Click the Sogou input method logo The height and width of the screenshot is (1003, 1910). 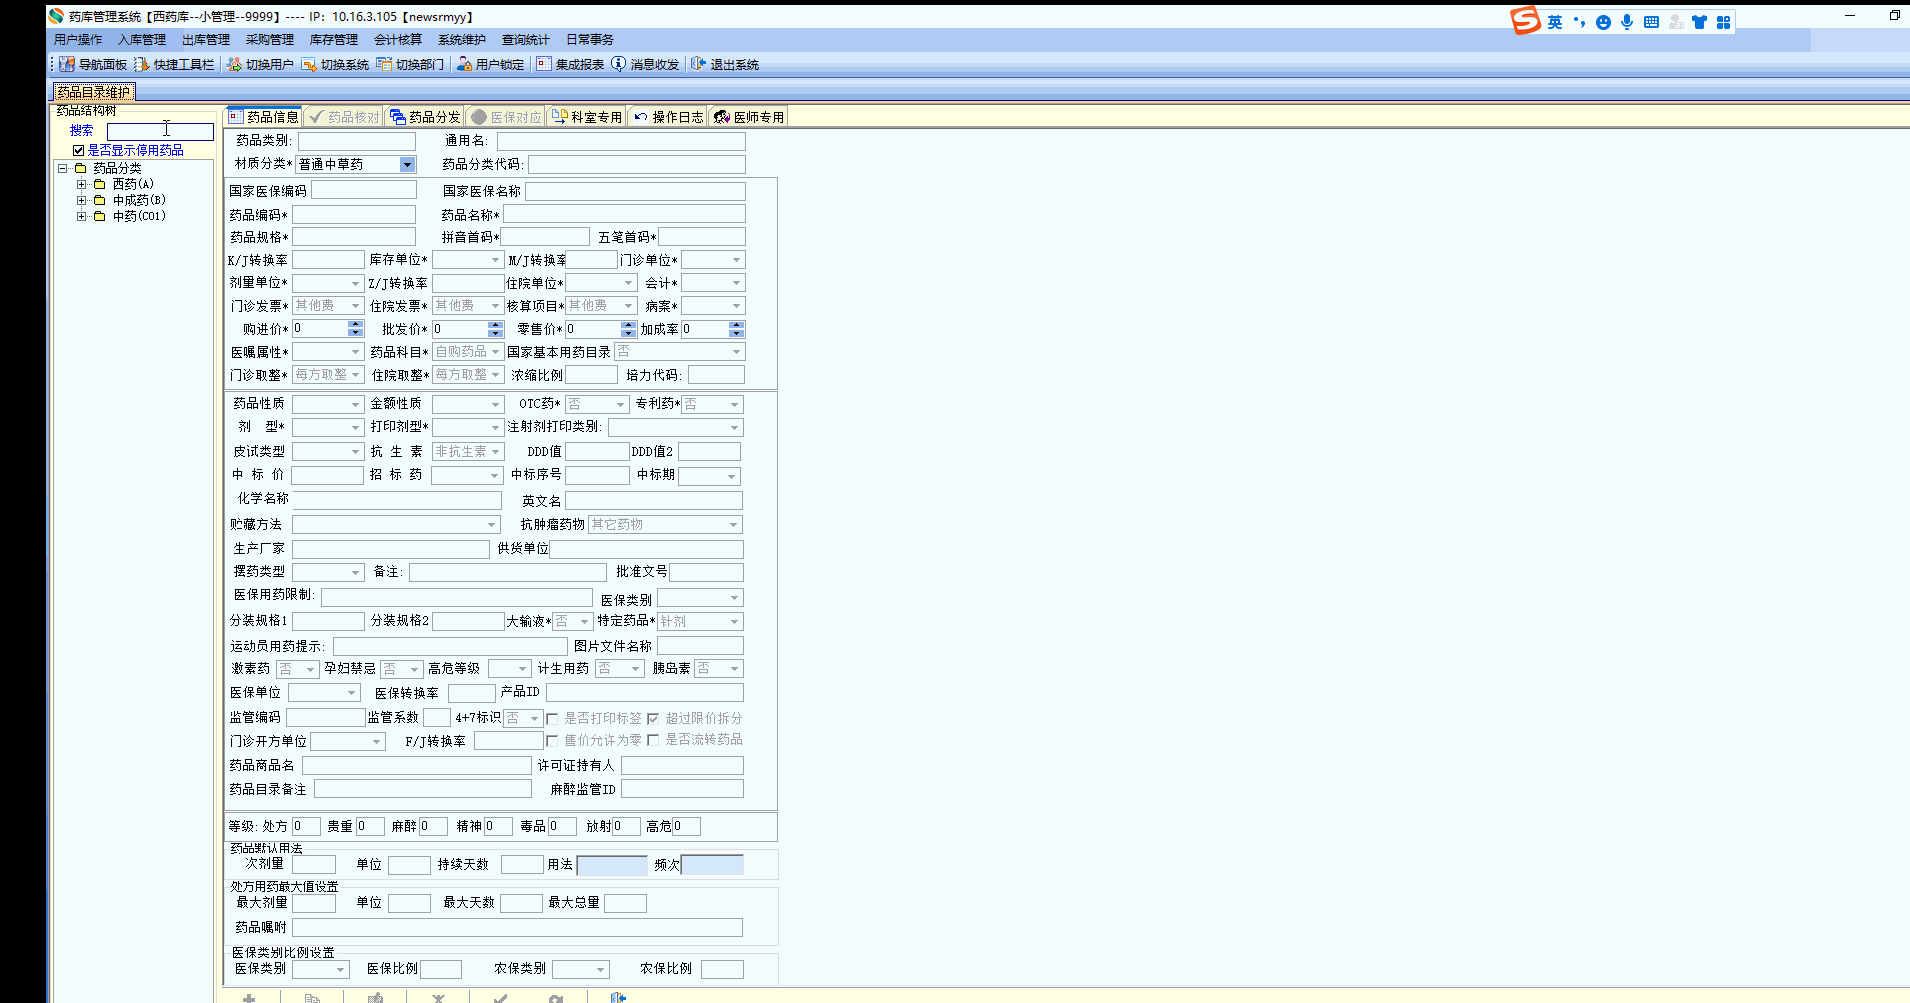[1525, 20]
